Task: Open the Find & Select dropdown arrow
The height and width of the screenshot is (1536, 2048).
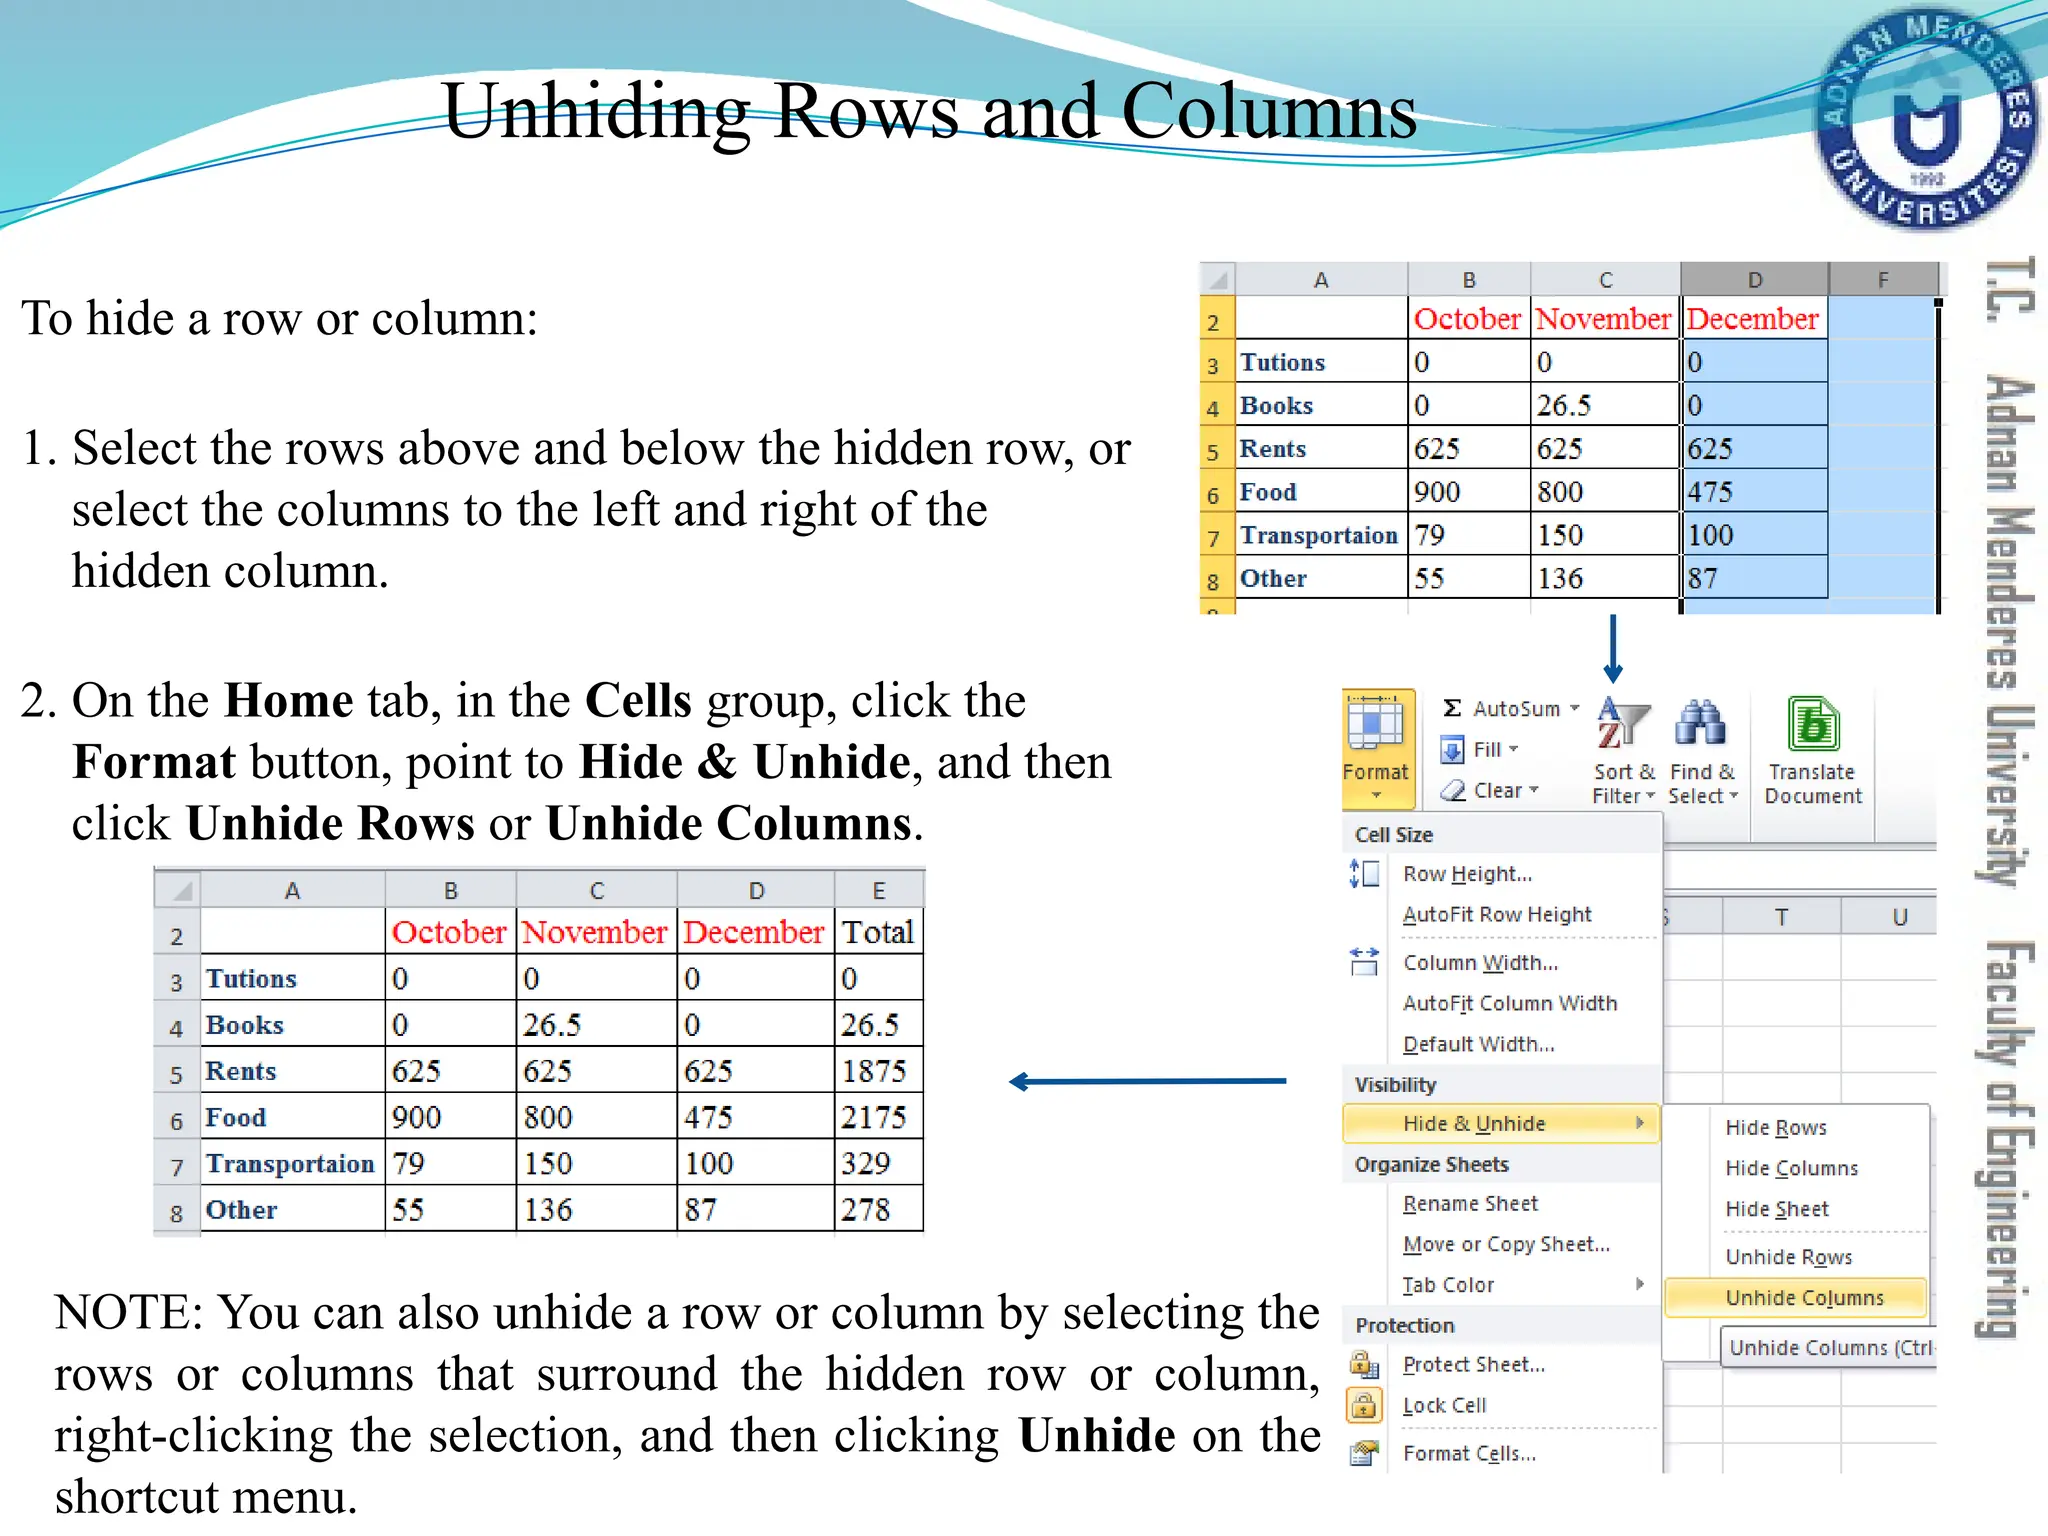Action: (x=1734, y=796)
